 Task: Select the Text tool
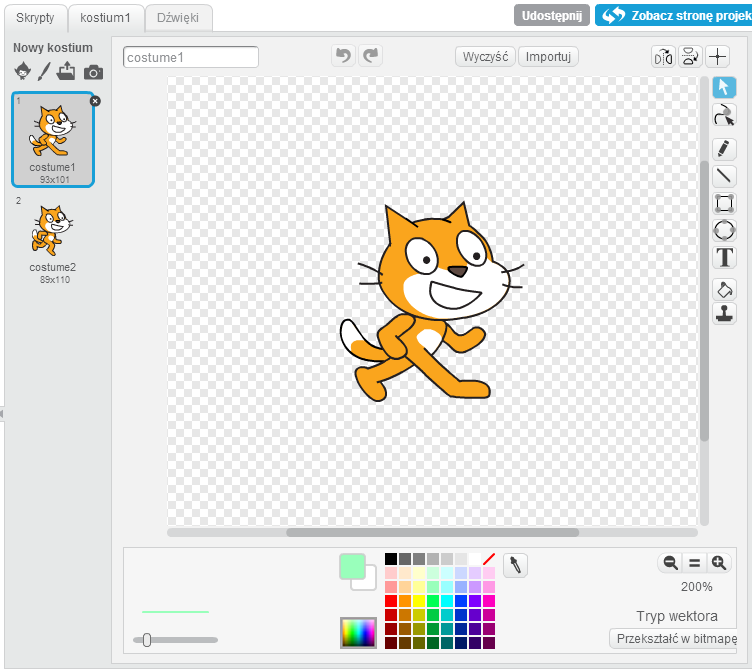pos(724,258)
